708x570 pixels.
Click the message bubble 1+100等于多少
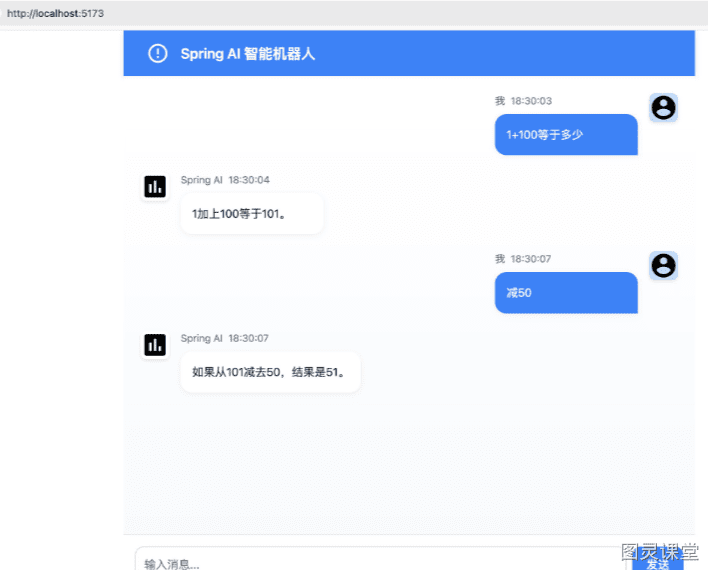tap(566, 135)
